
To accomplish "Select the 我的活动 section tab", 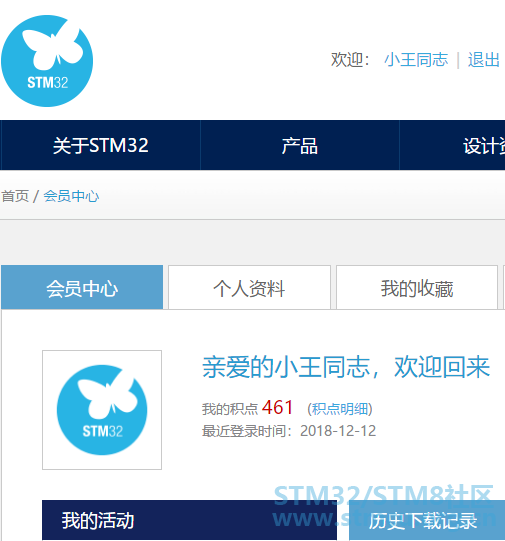I will click(x=189, y=520).
